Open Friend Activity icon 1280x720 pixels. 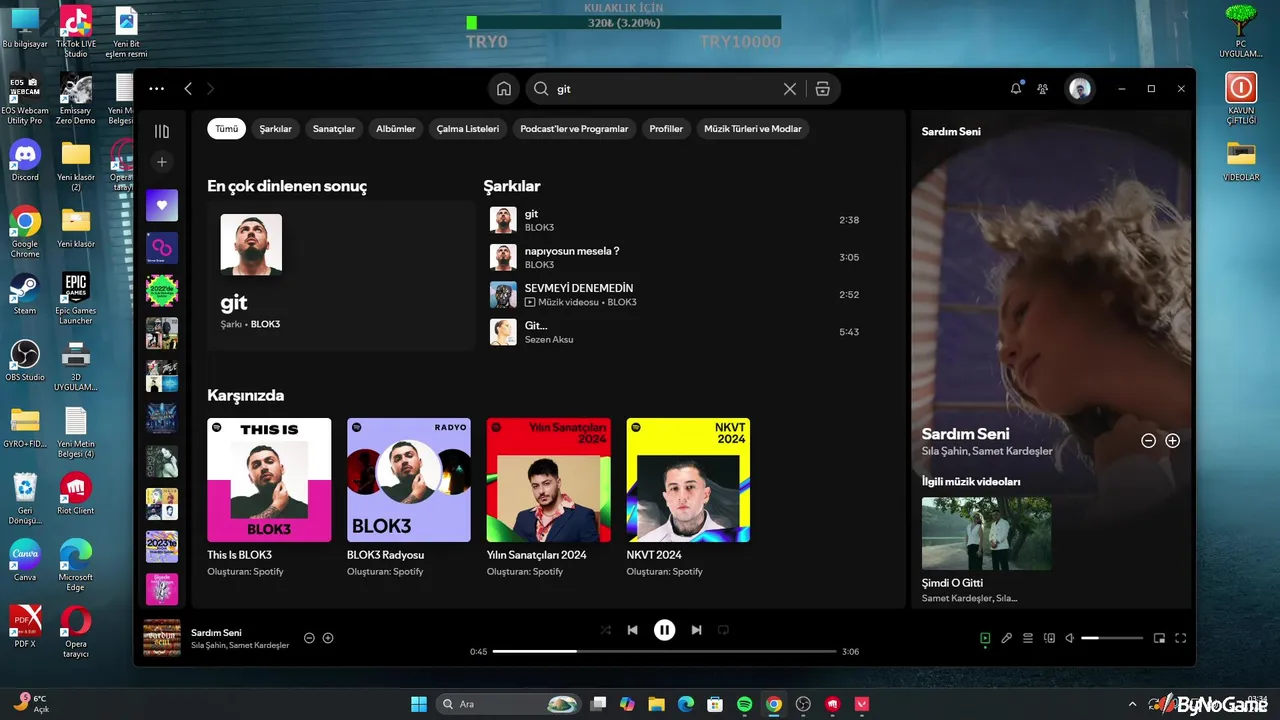[1043, 89]
